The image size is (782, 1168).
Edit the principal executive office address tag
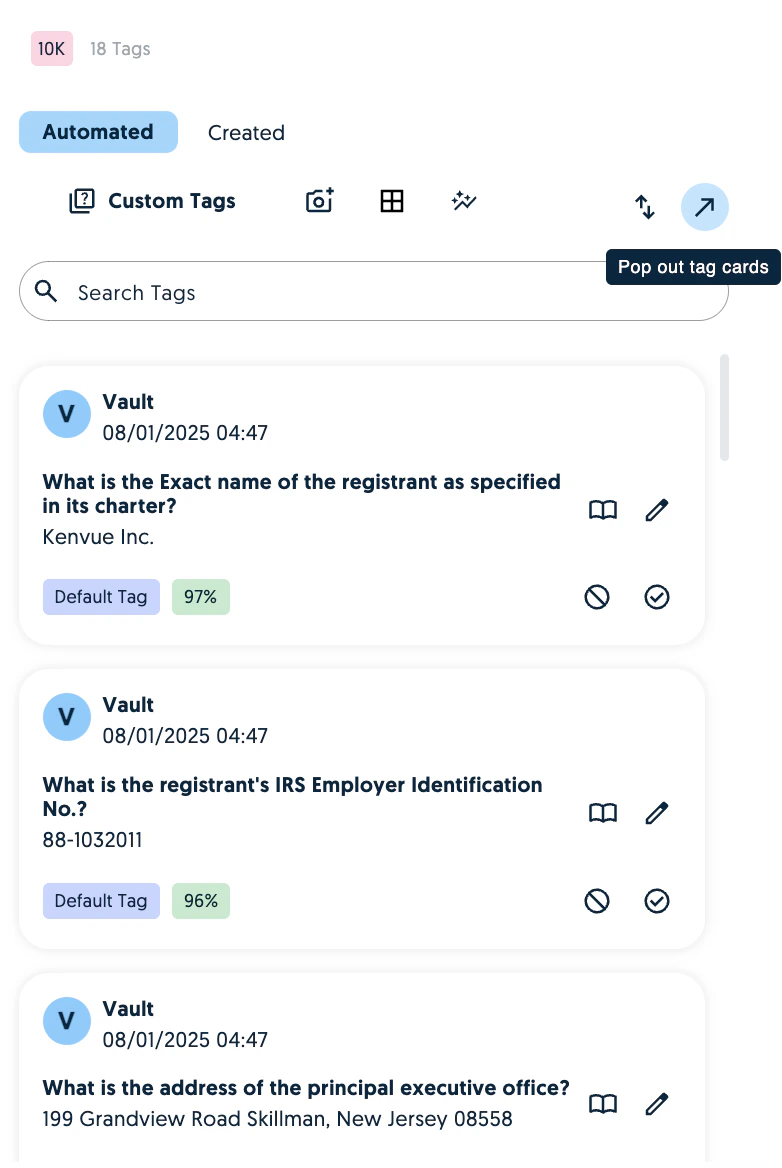656,1103
